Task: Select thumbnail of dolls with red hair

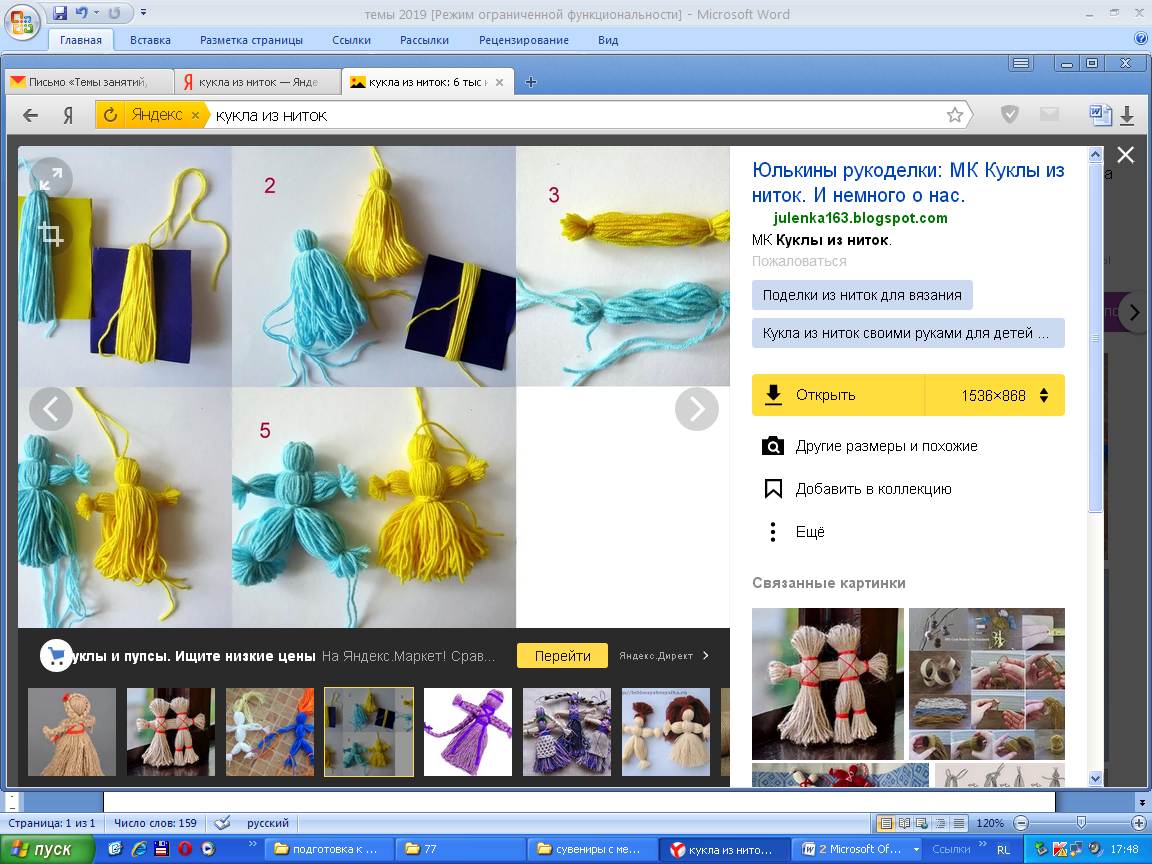Action: point(666,732)
